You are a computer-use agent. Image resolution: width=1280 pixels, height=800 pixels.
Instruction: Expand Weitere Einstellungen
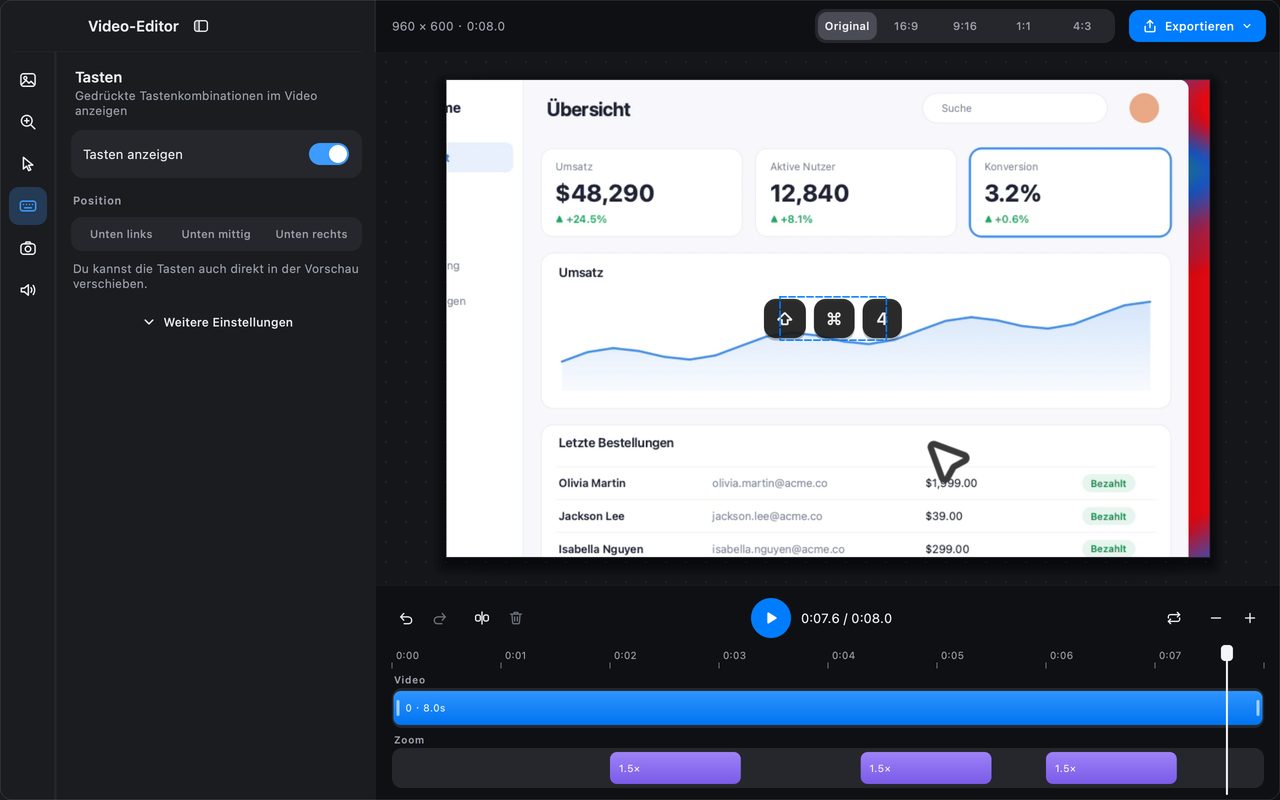point(217,322)
